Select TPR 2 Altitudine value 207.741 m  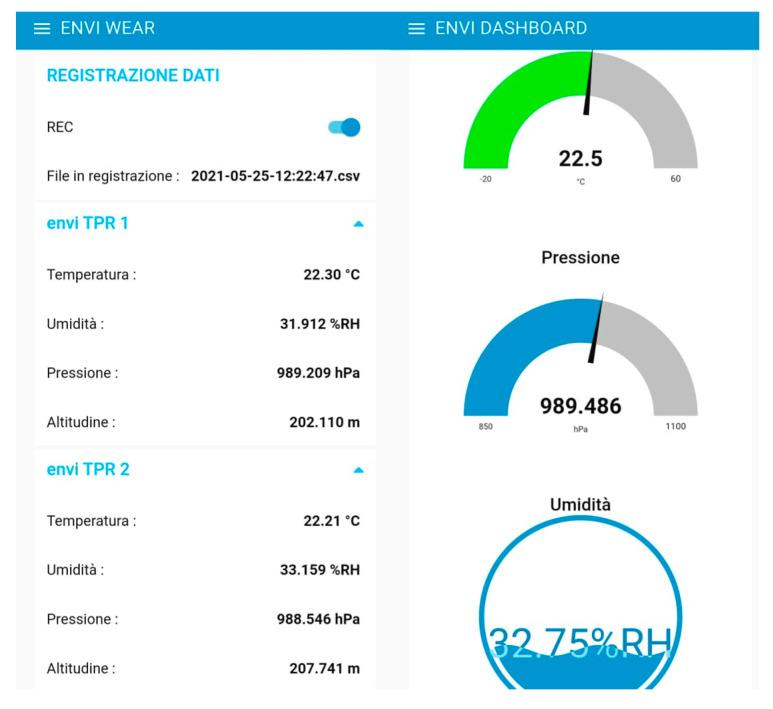(324, 668)
